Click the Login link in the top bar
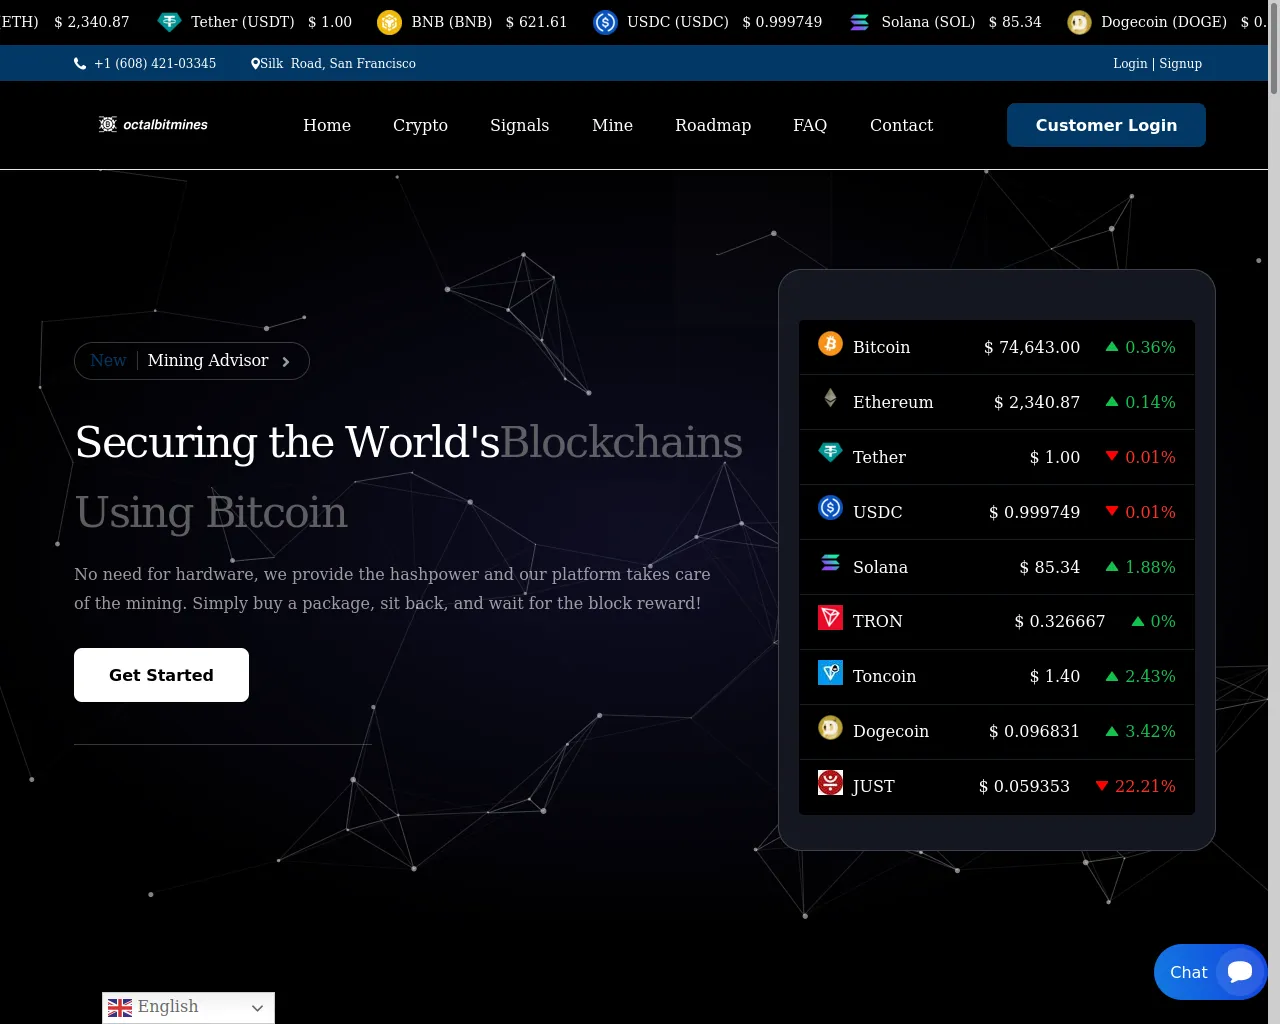This screenshot has width=1280, height=1024. click(x=1130, y=63)
